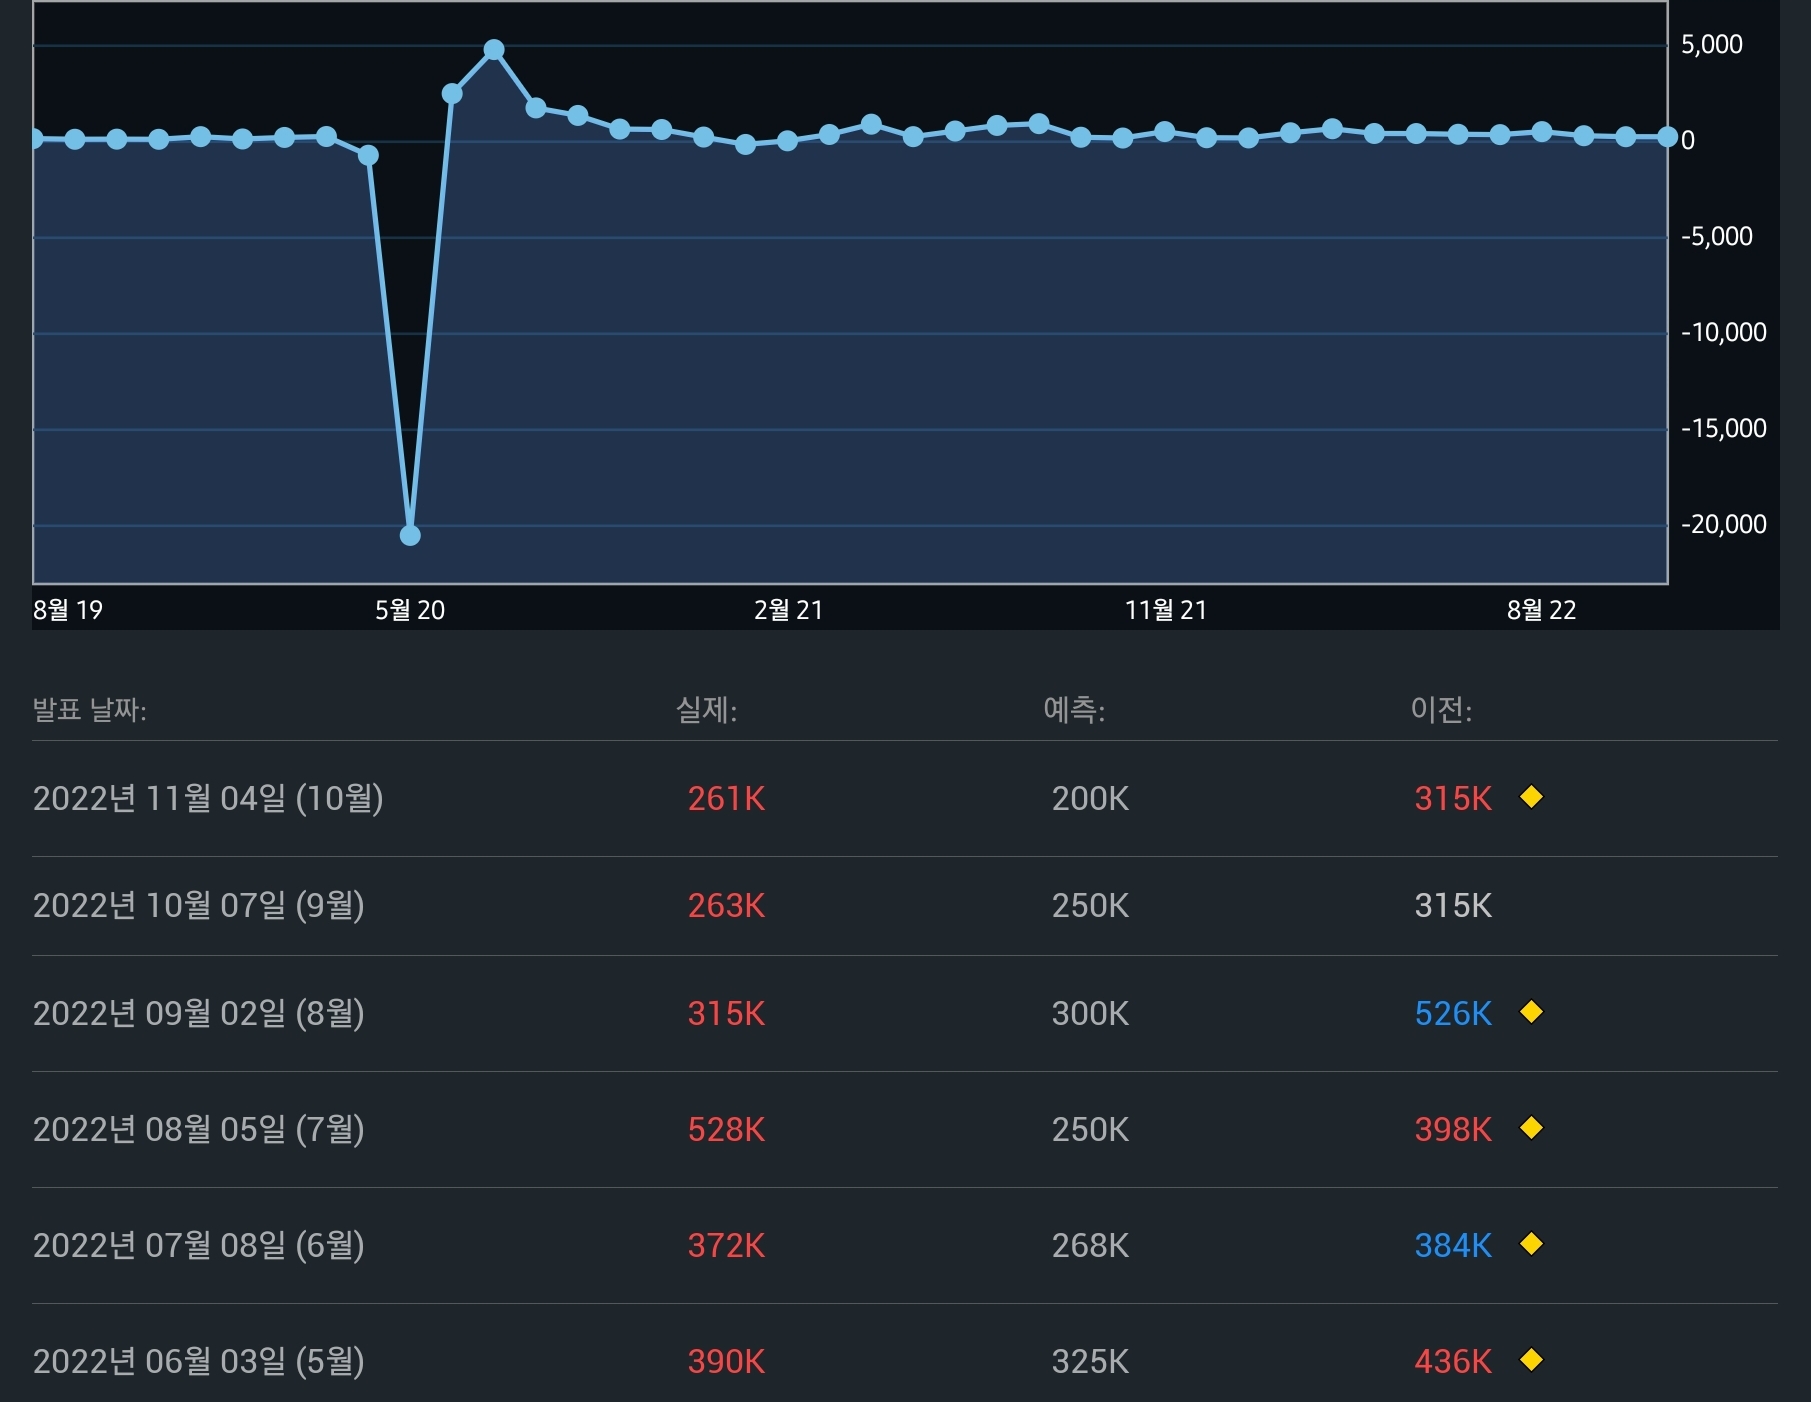Click the yellow diamond beside 315K in the 11월 04일 row

[1531, 797]
